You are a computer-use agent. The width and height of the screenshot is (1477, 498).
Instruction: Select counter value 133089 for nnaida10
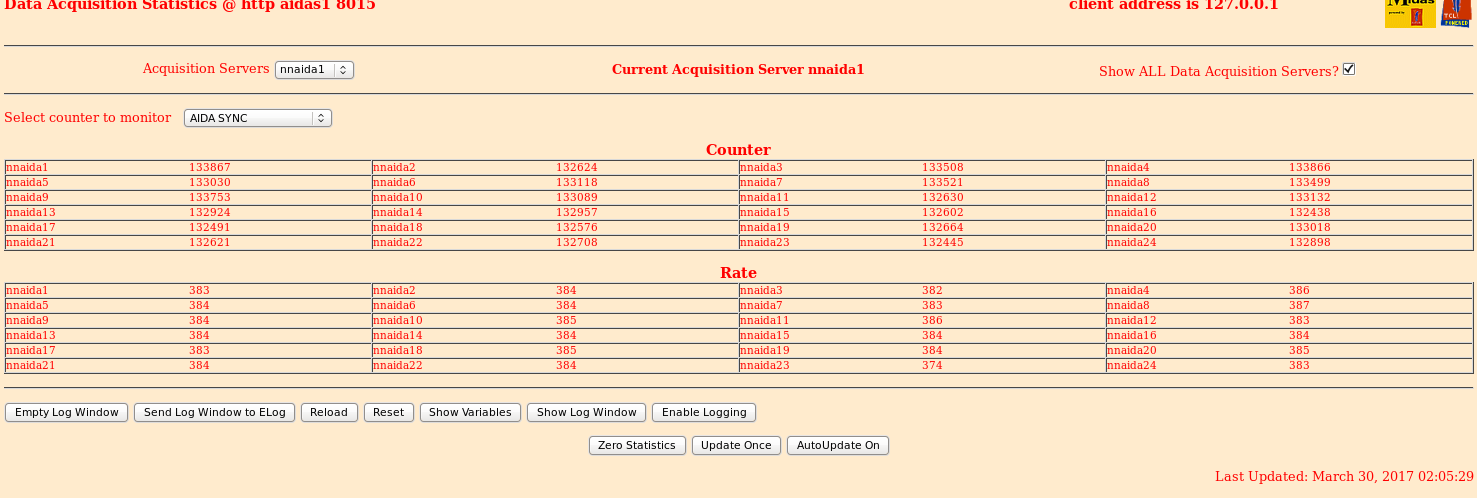click(x=577, y=198)
